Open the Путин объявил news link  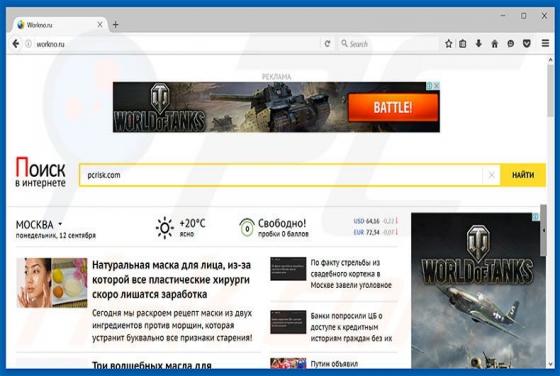click(334, 364)
